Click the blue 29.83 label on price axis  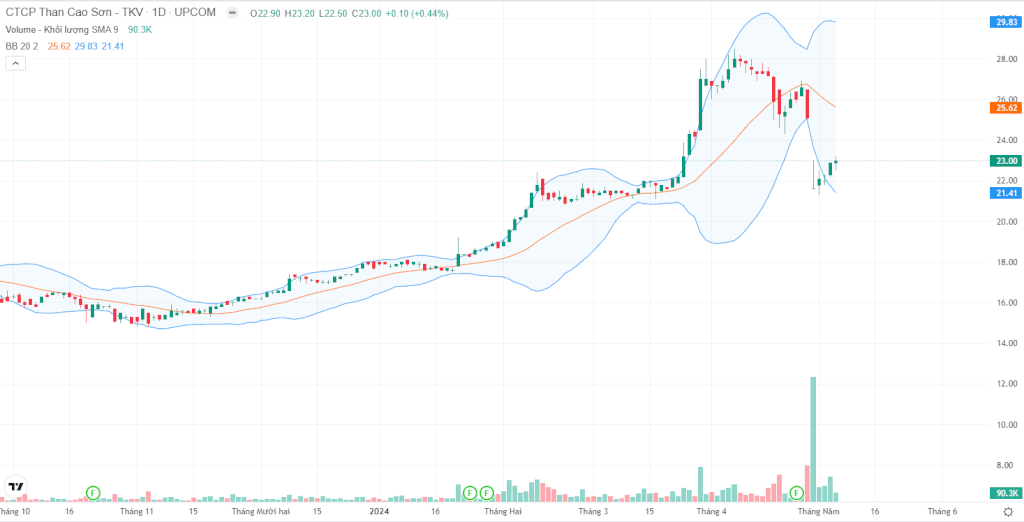(1006, 22)
